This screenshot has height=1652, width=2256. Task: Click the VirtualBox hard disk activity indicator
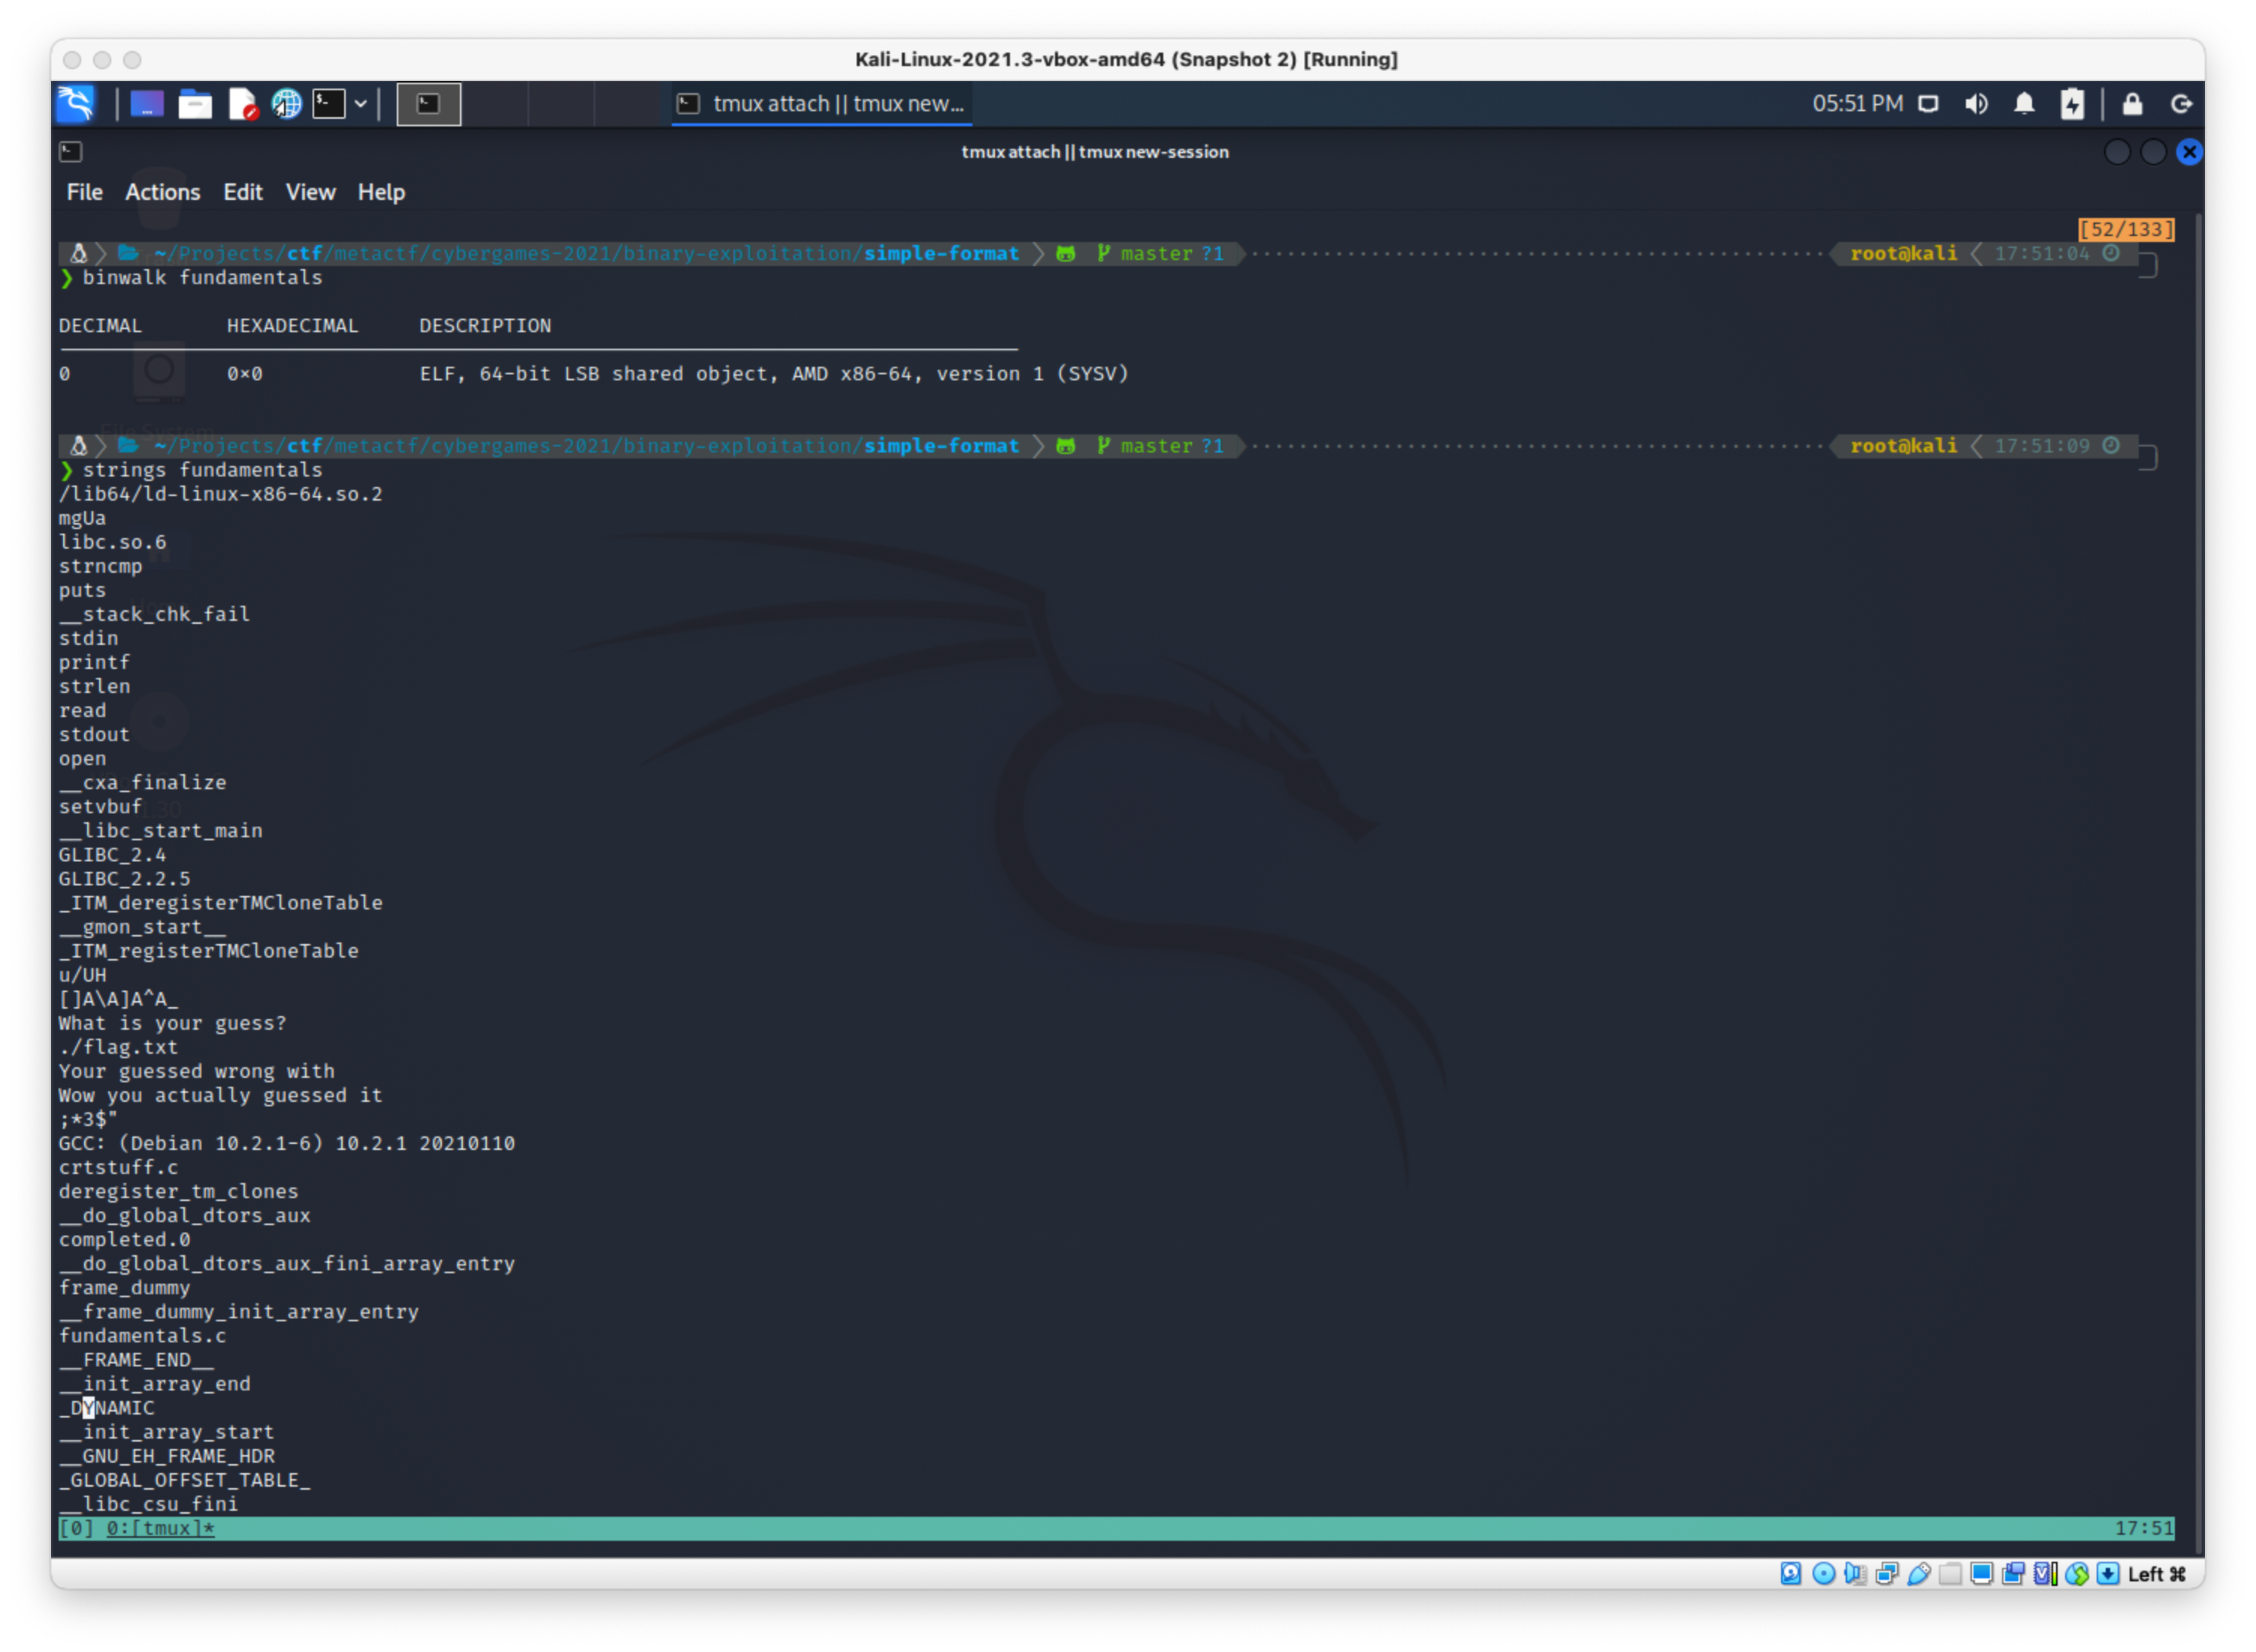[1791, 1575]
